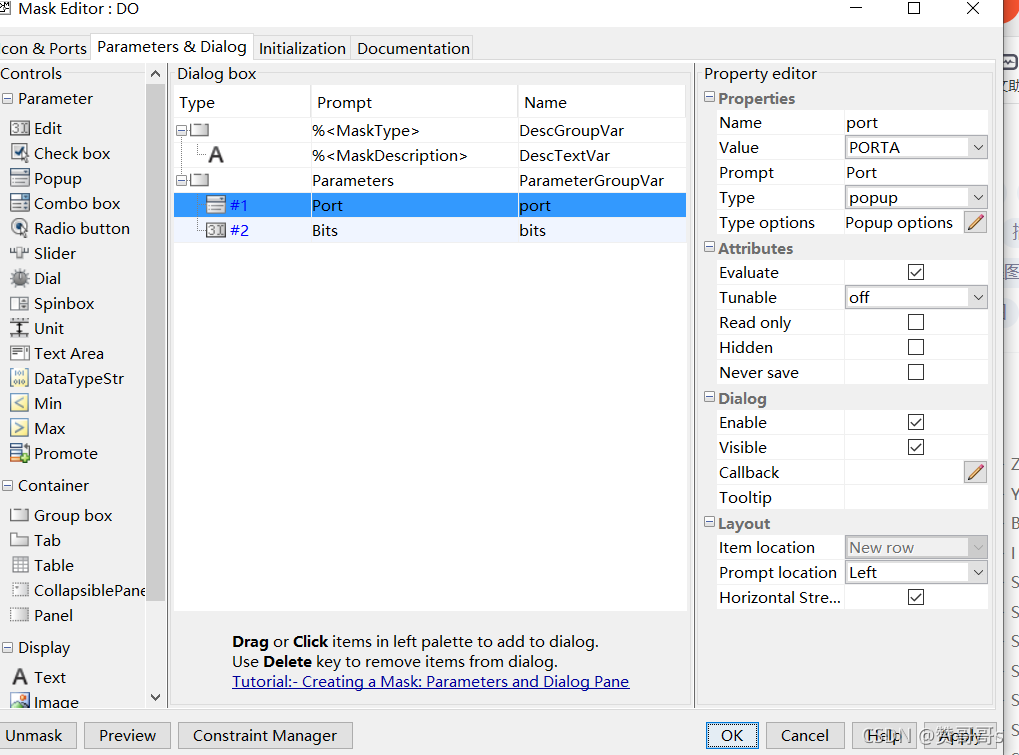This screenshot has height=755, width=1019.
Task: Add a Spinbox control
Action: tap(52, 303)
